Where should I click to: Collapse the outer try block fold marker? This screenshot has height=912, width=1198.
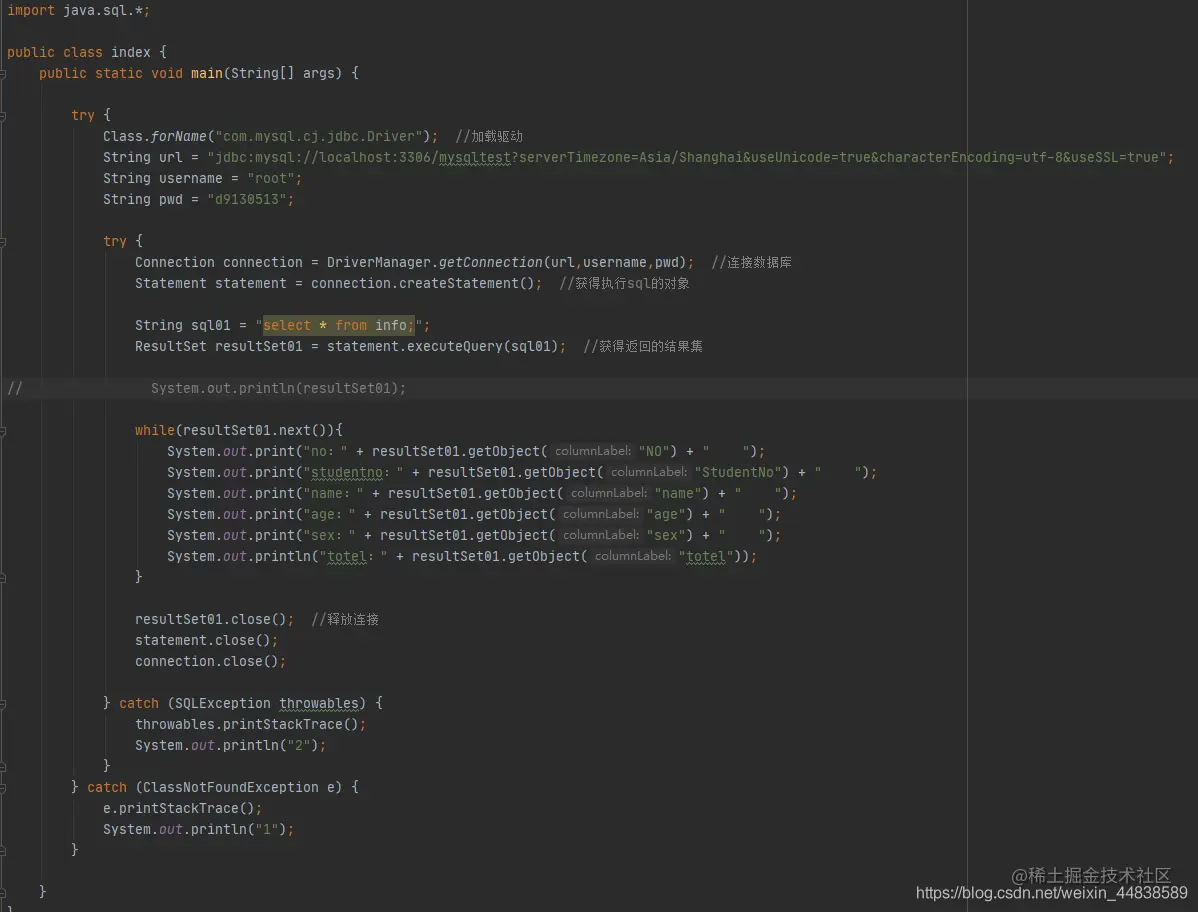(2, 116)
